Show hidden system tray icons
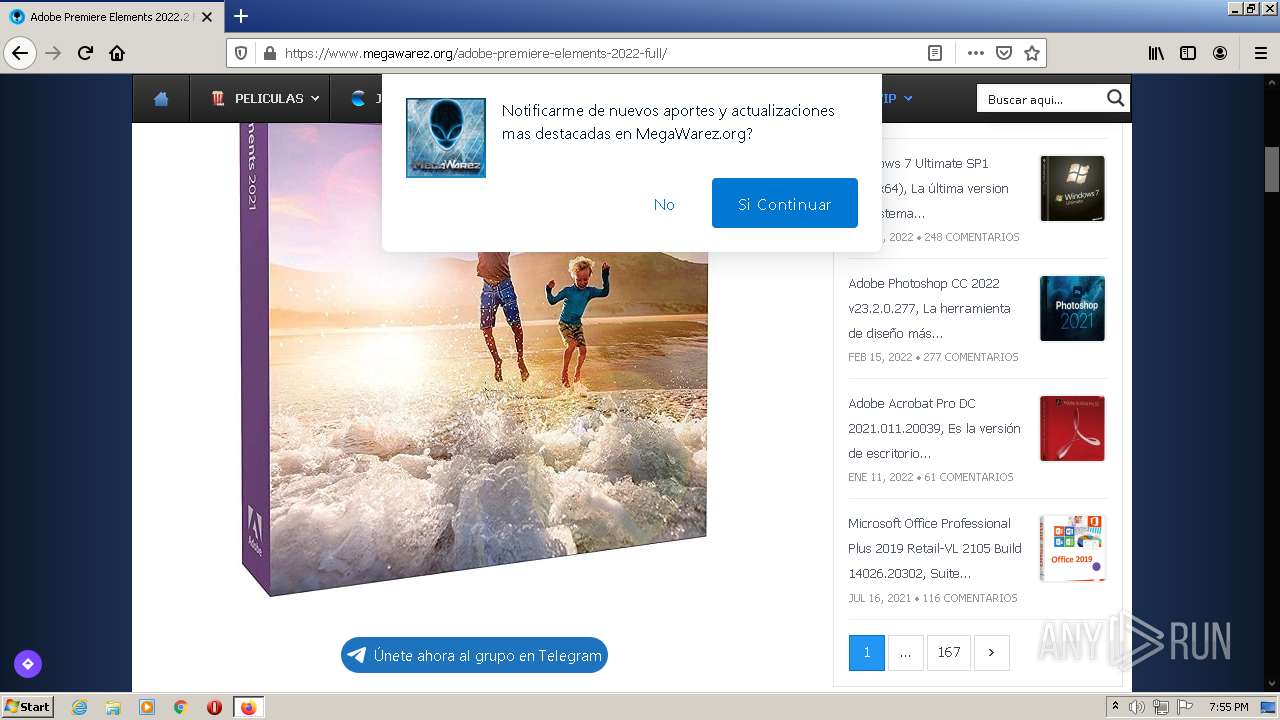 click(1115, 707)
